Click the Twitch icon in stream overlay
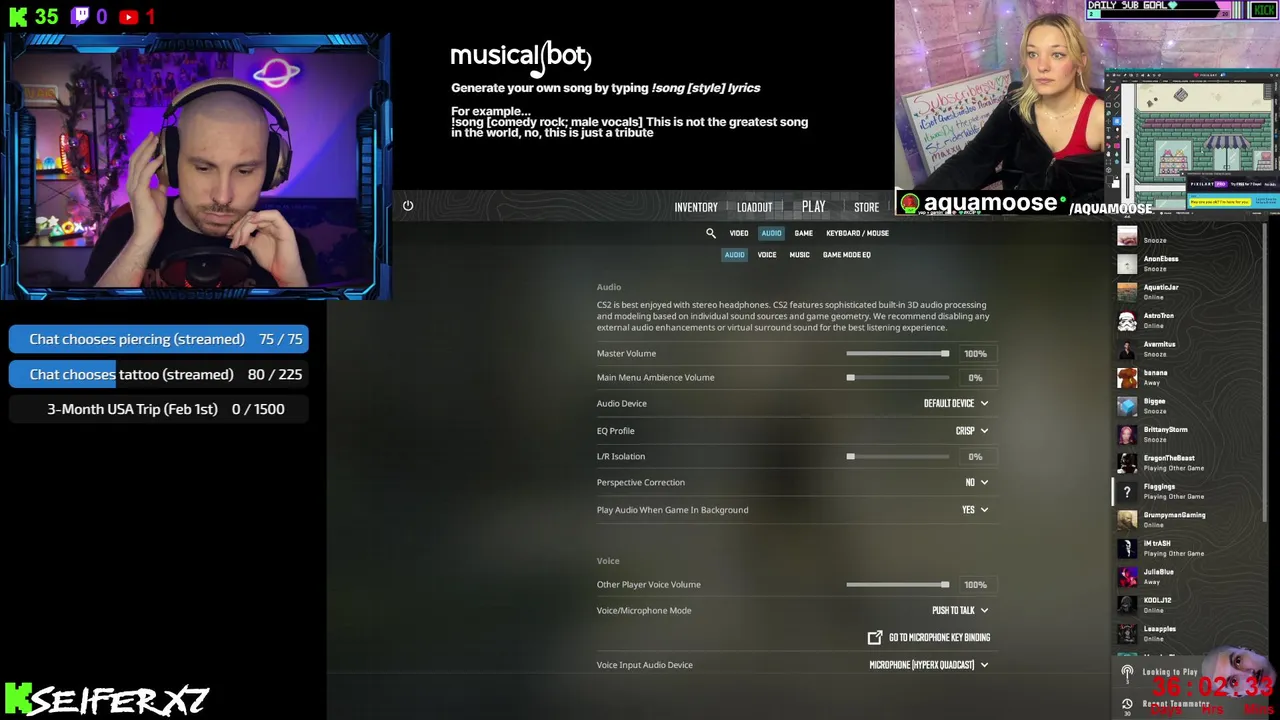1280x720 pixels. click(x=81, y=16)
